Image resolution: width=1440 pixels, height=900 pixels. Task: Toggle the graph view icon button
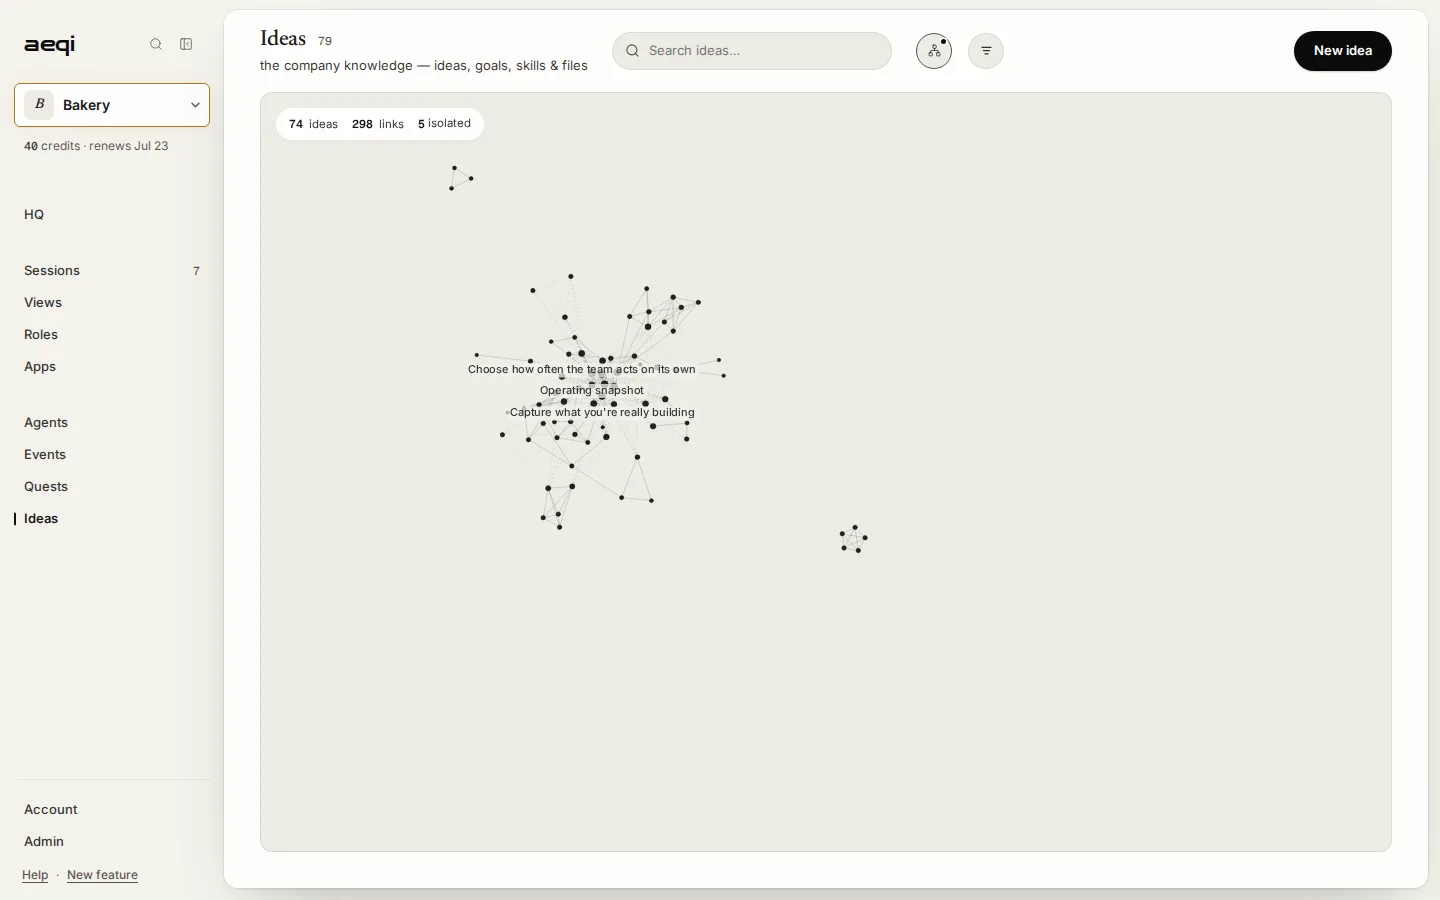pyautogui.click(x=934, y=51)
